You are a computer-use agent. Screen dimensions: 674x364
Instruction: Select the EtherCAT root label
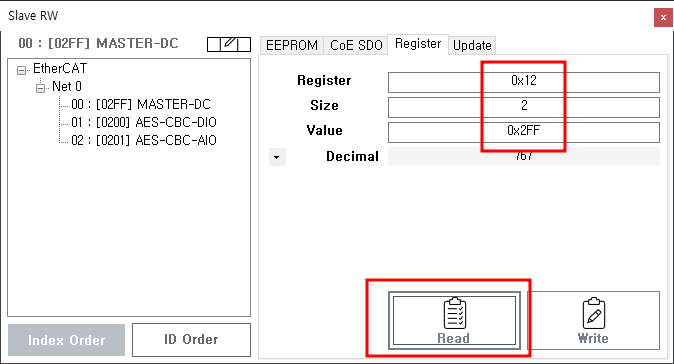click(60, 69)
